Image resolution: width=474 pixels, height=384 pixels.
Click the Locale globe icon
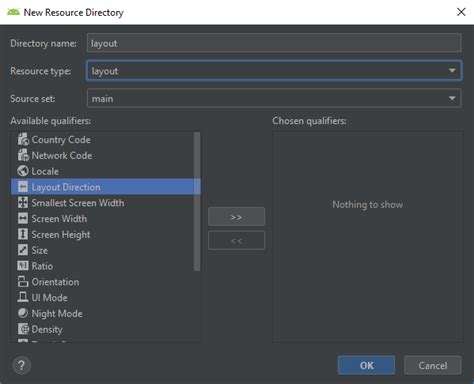pyautogui.click(x=23, y=171)
